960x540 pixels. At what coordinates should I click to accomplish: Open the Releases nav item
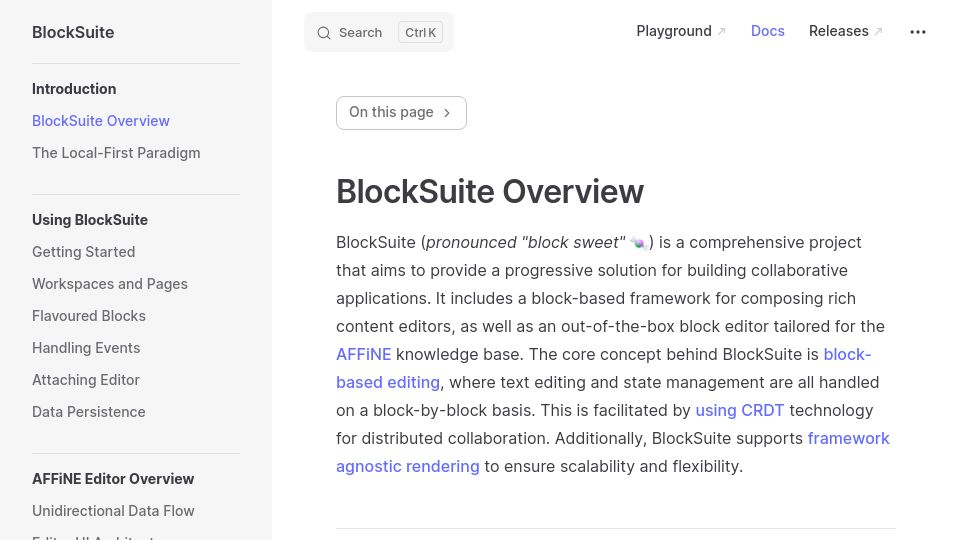846,31
